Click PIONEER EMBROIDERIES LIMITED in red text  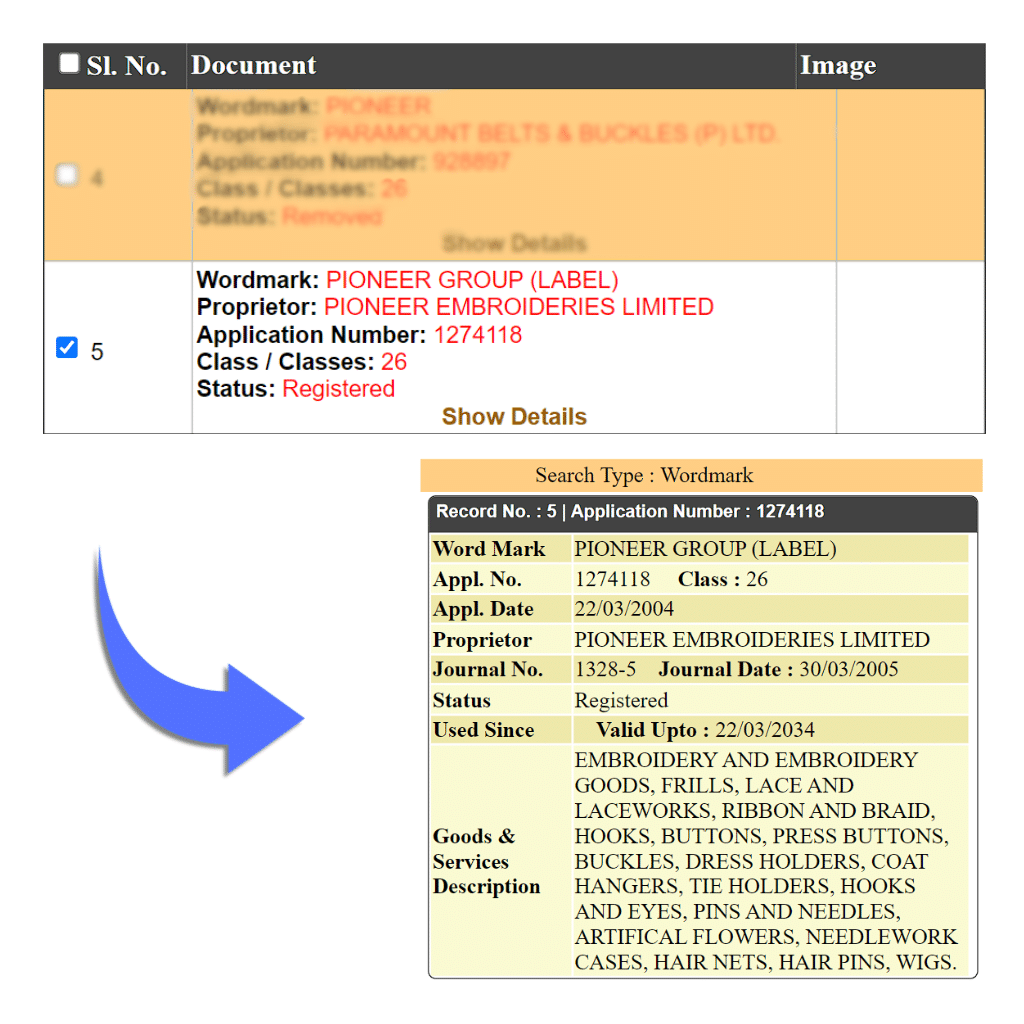[x=519, y=307]
